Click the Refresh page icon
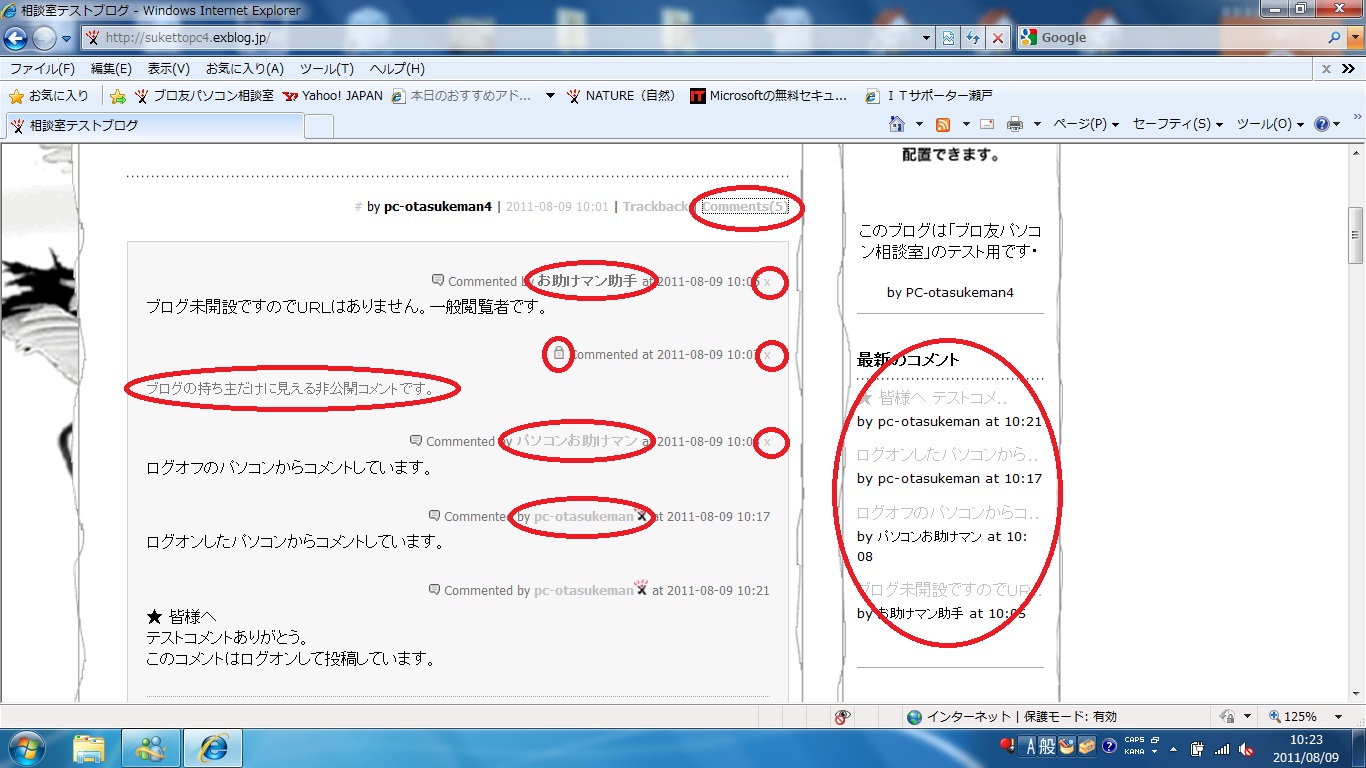This screenshot has width=1366, height=768. pyautogui.click(x=972, y=38)
